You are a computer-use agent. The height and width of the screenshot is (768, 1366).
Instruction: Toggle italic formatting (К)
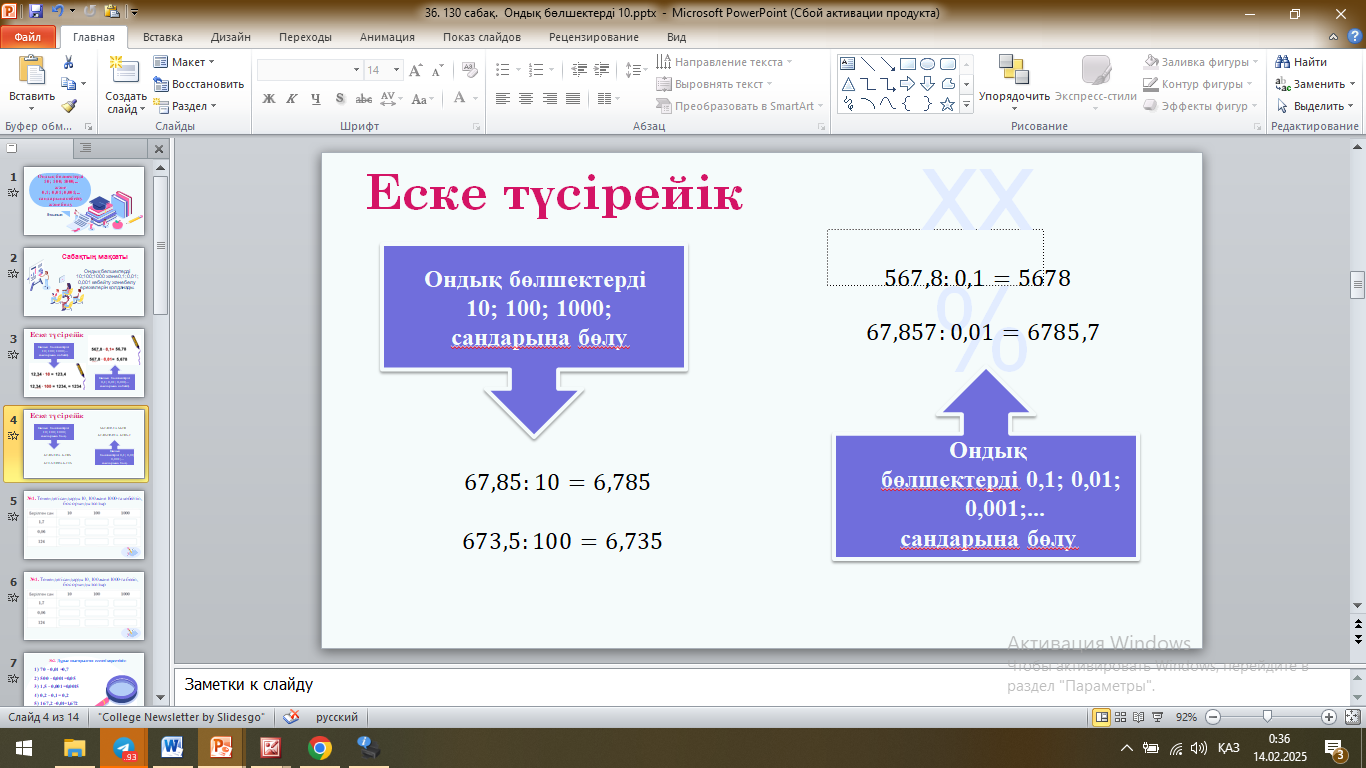pos(292,98)
